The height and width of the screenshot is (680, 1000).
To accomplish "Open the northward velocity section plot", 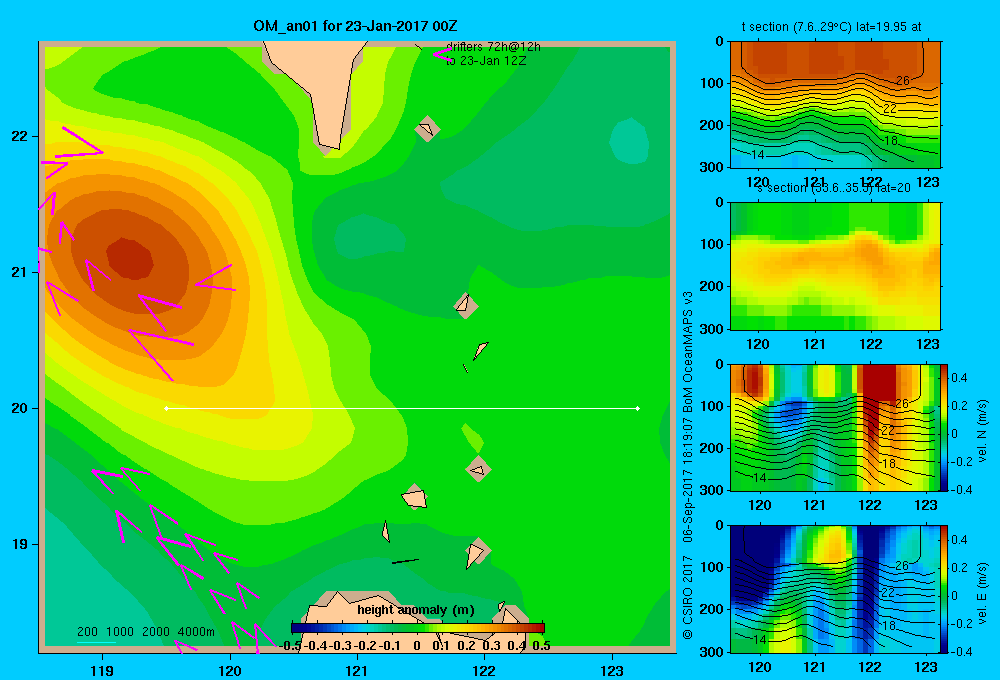I will click(x=835, y=427).
